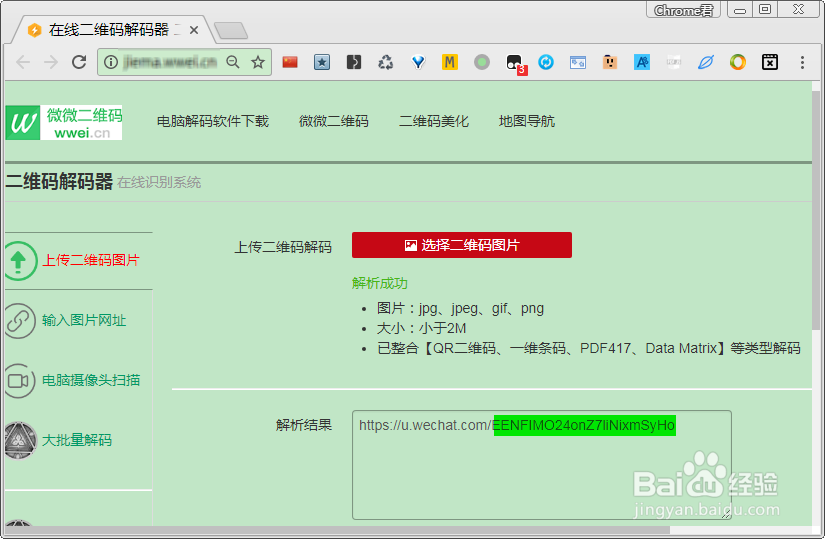Click the wwei.cn site logo

64,122
